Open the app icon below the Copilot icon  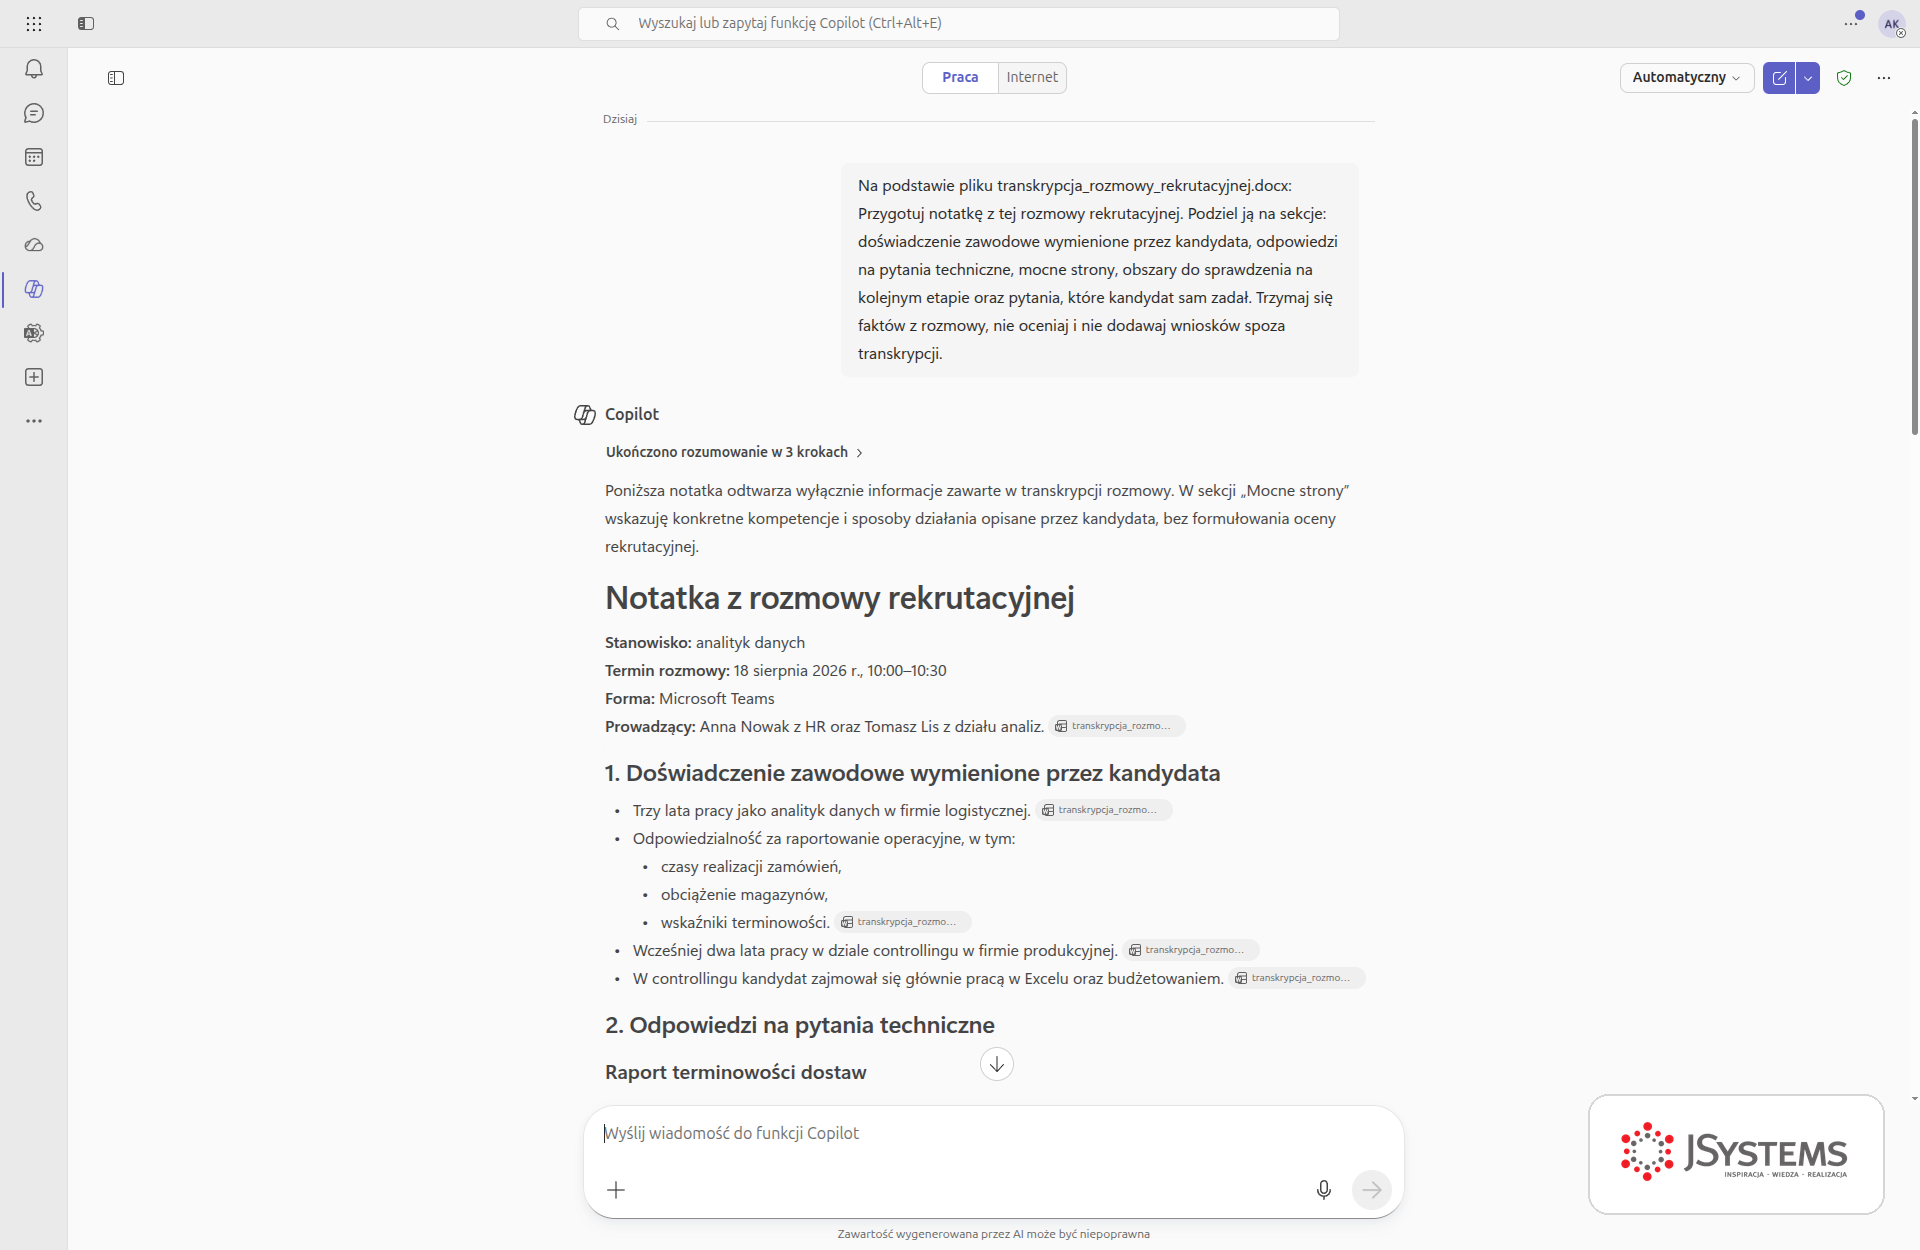(x=34, y=333)
